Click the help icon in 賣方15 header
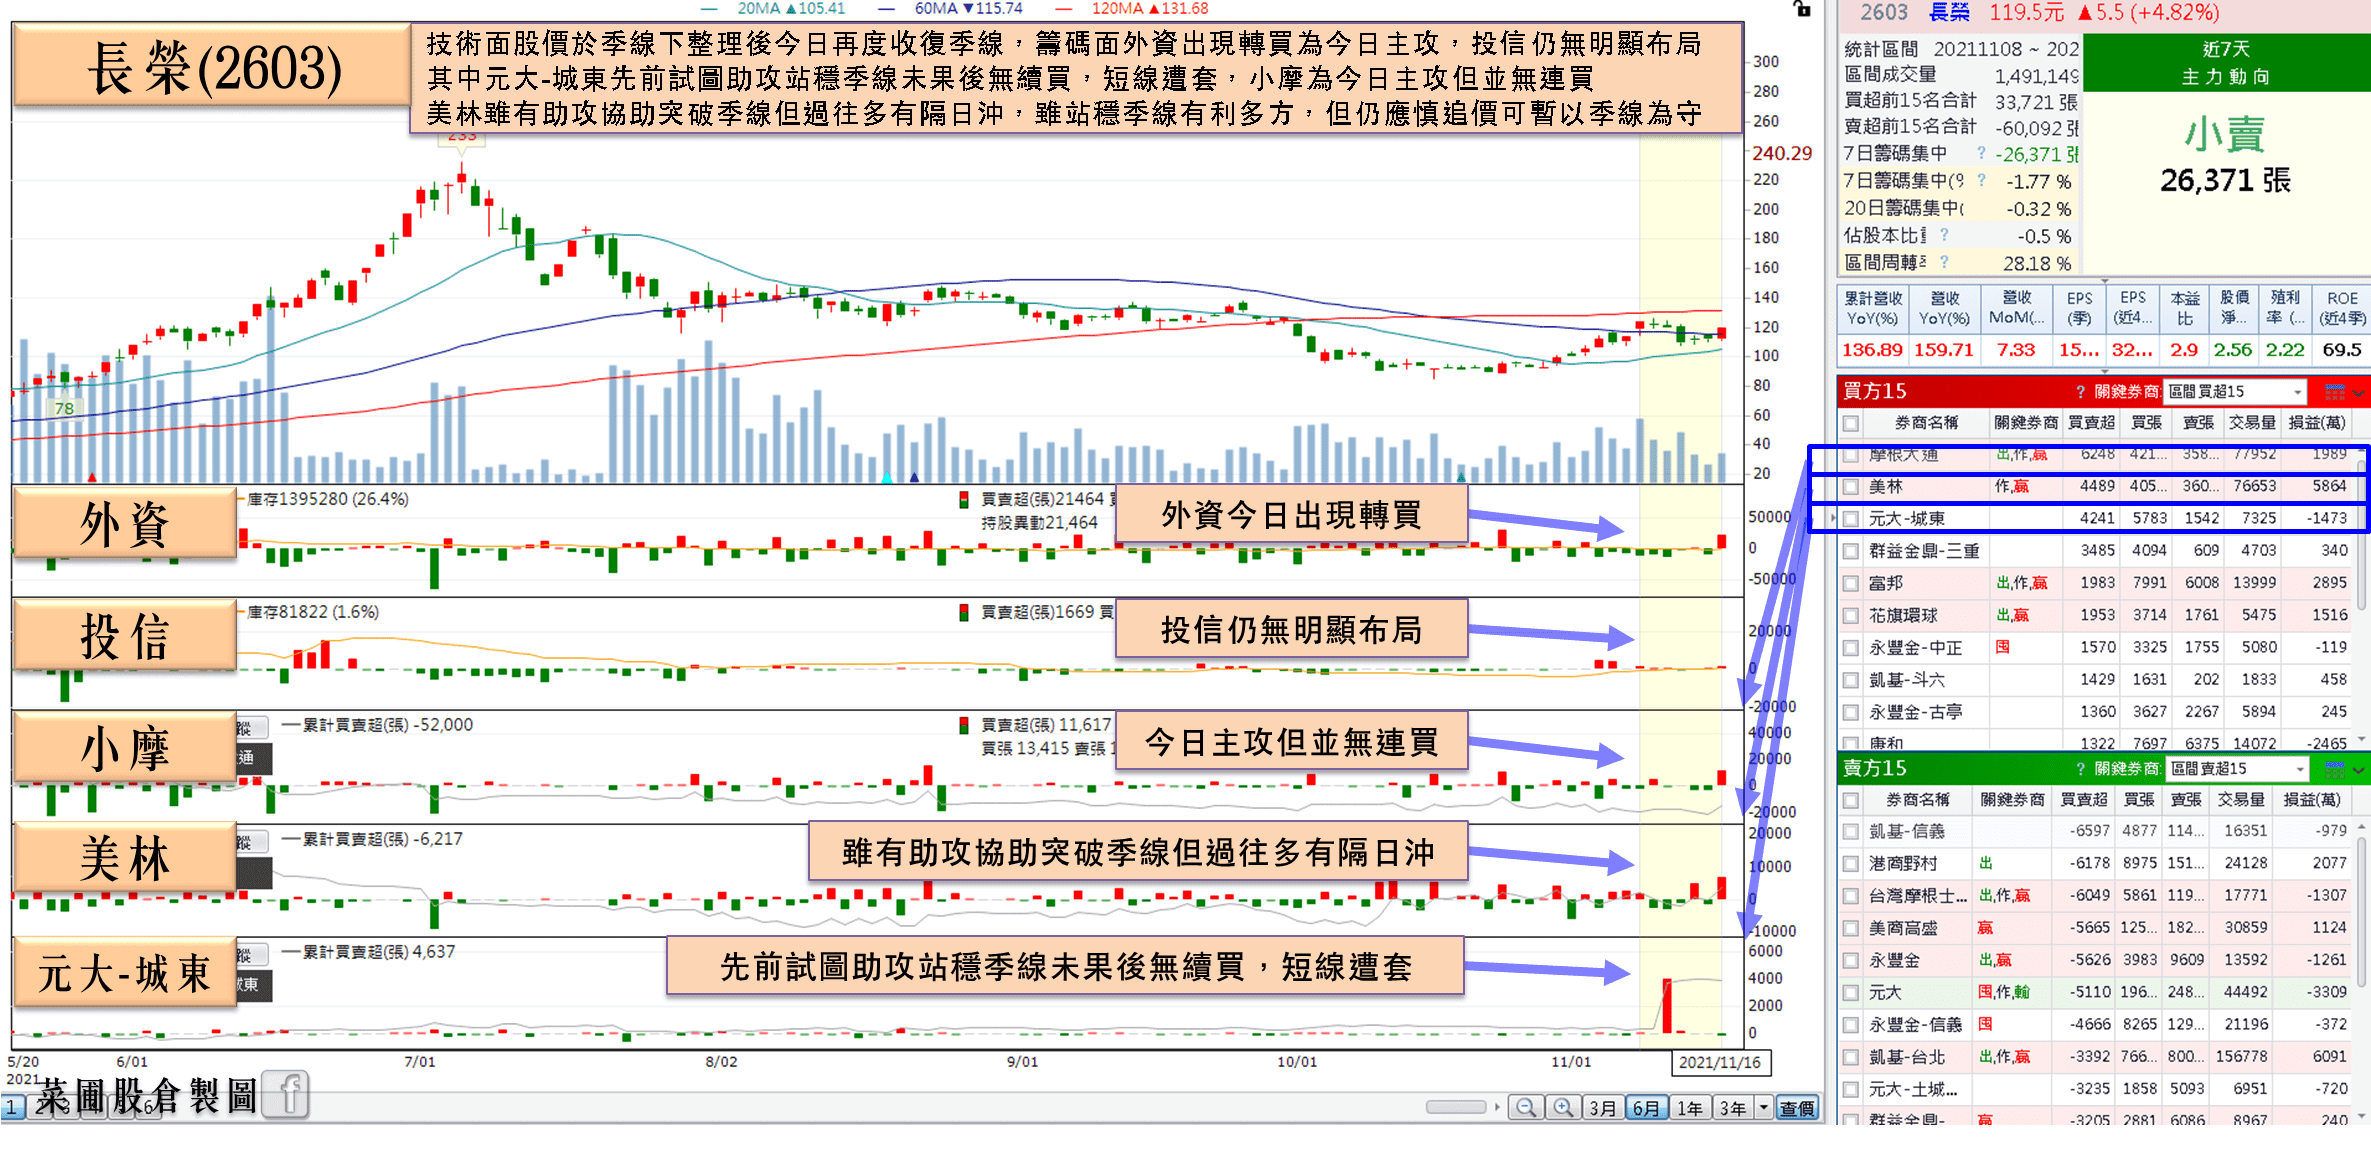Screen dimensions: 2371x1149 (2080, 769)
